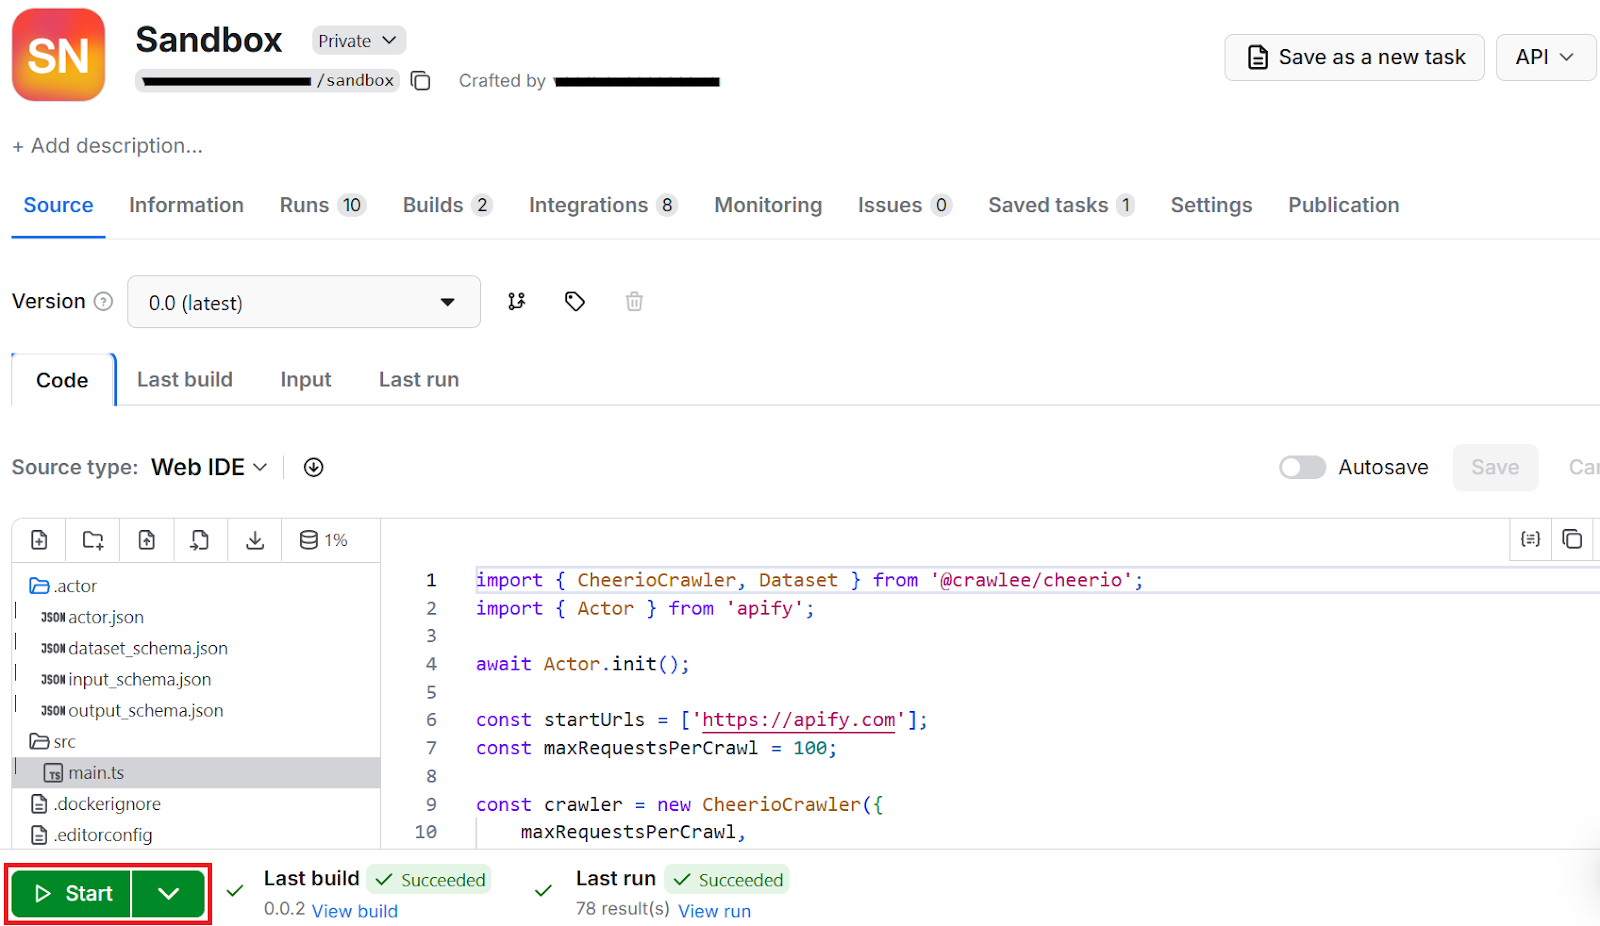1600x926 pixels.
Task: Toggle the Autosave switch
Action: click(1302, 467)
